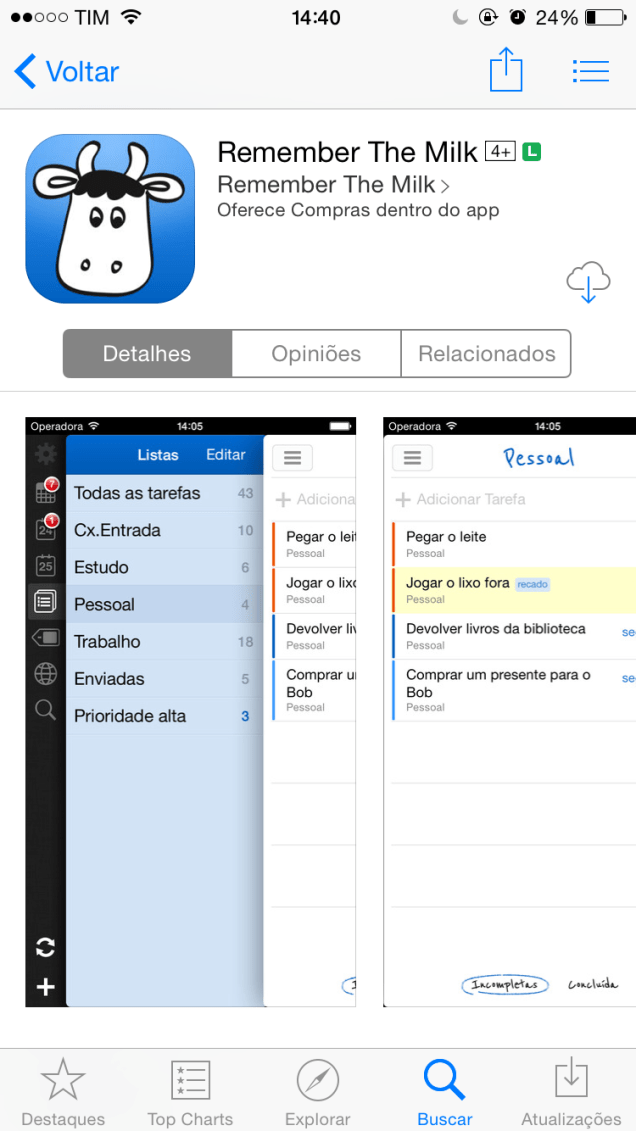Open the Atualizações tab
This screenshot has height=1131, width=636.
[571, 1090]
